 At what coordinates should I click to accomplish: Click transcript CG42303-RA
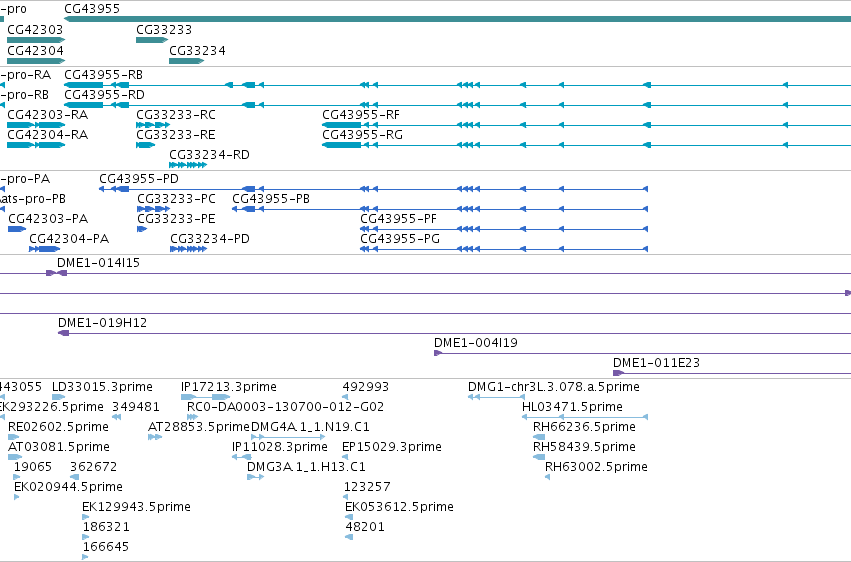pyautogui.click(x=36, y=125)
